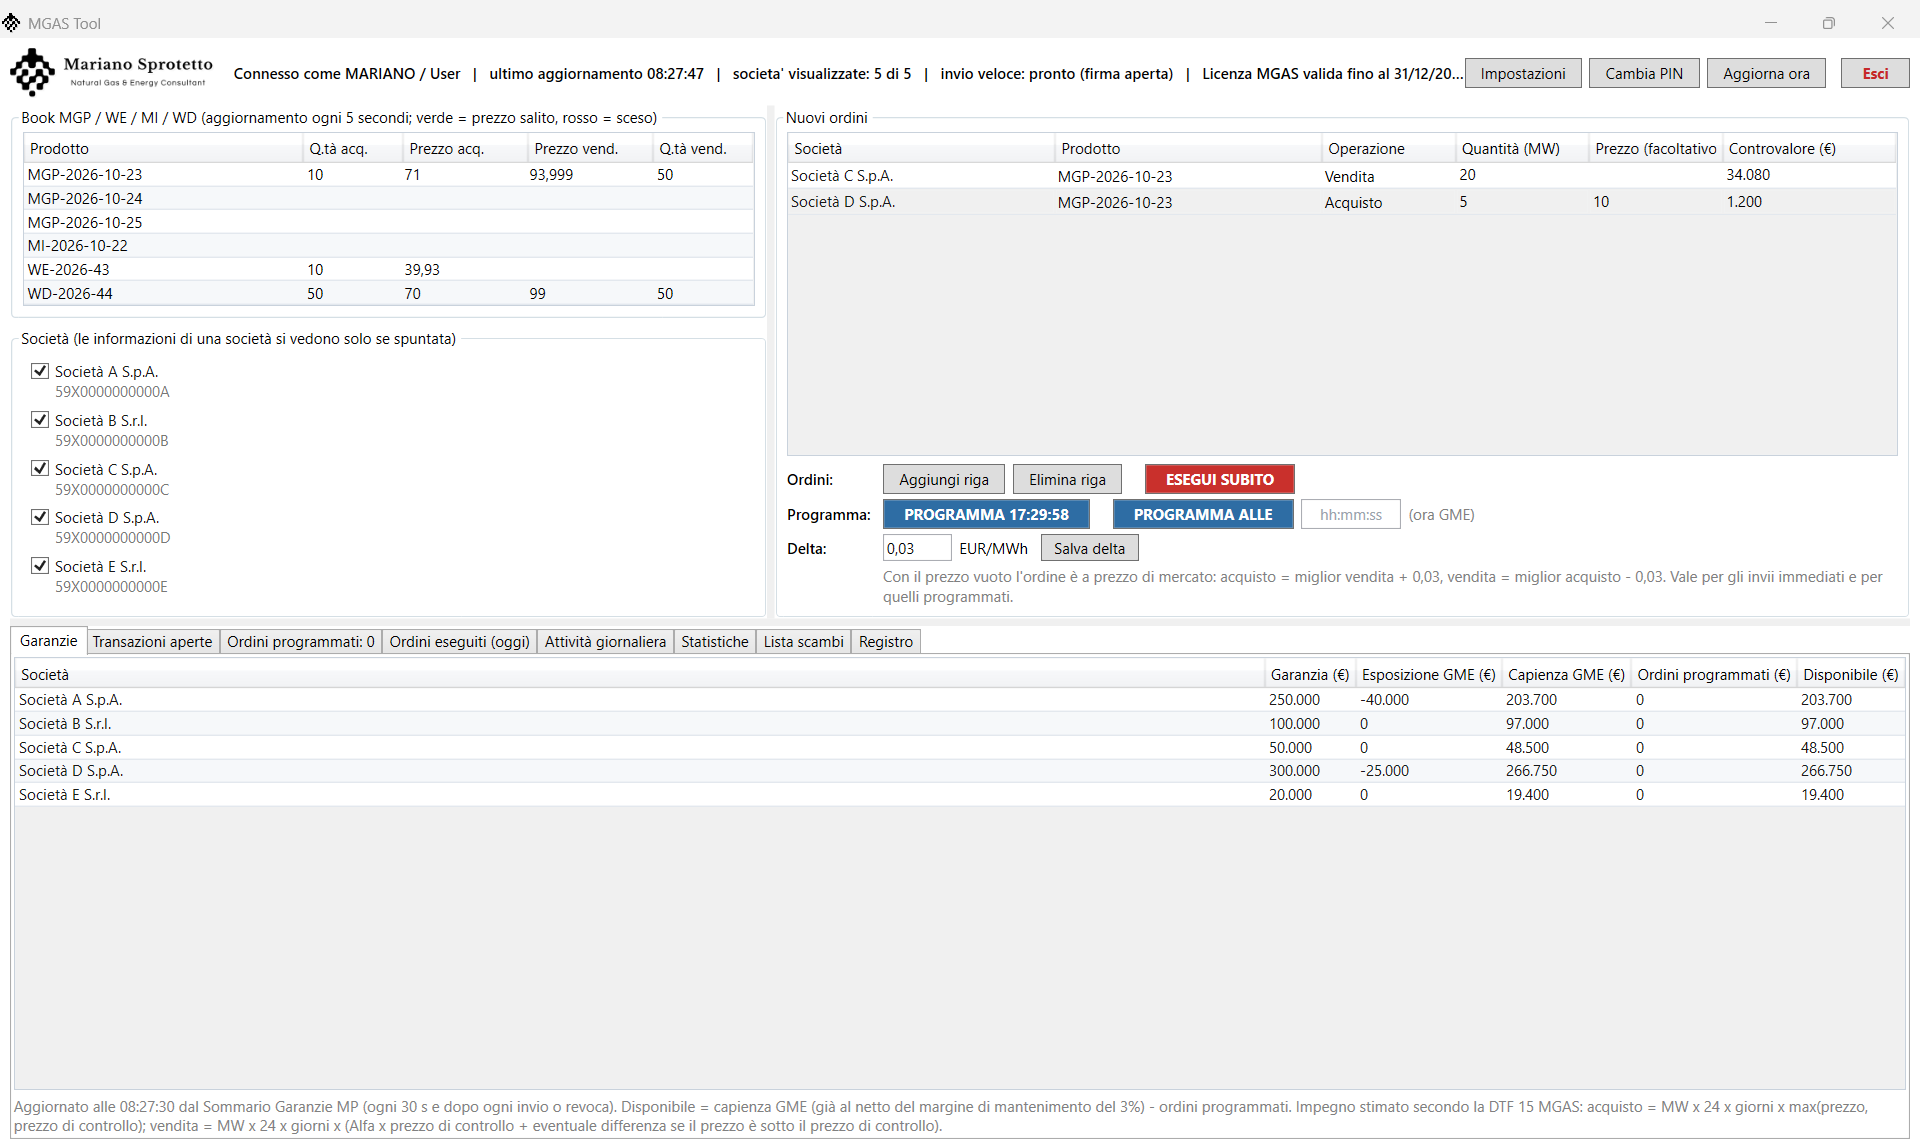Image resolution: width=1920 pixels, height=1146 pixels.
Task: Click the PROGRAMMA 17:29:58 button
Action: [x=986, y=514]
